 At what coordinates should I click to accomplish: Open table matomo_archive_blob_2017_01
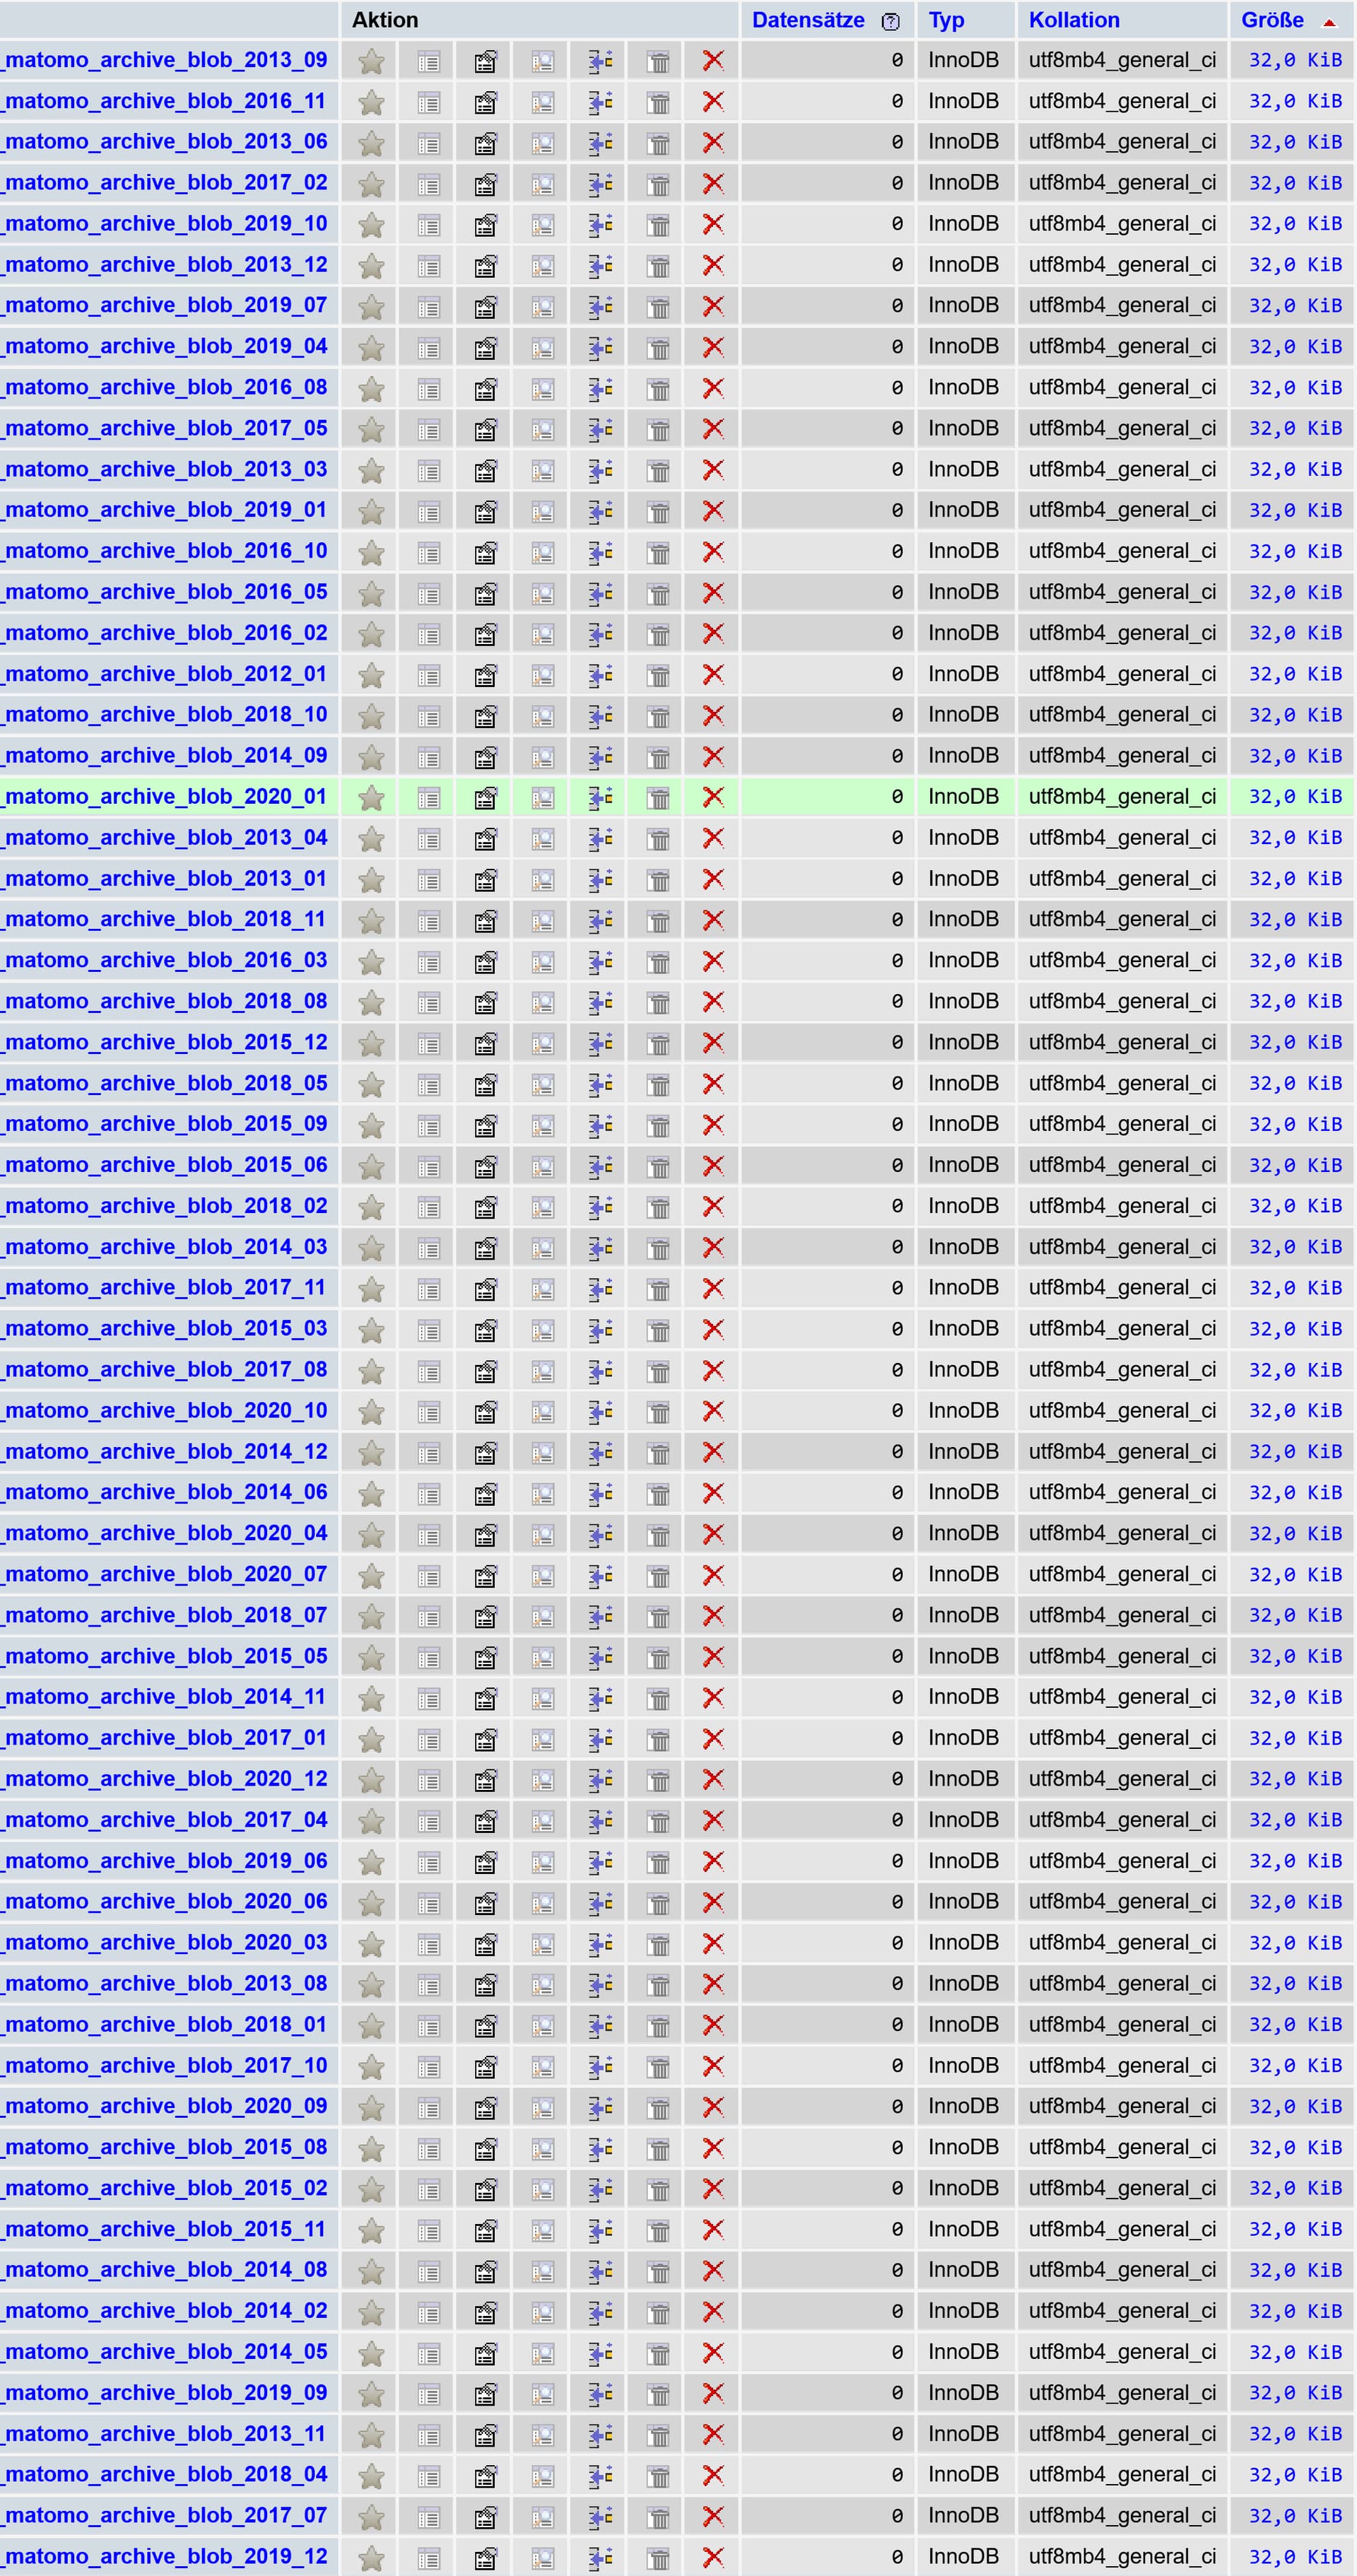click(x=164, y=1738)
